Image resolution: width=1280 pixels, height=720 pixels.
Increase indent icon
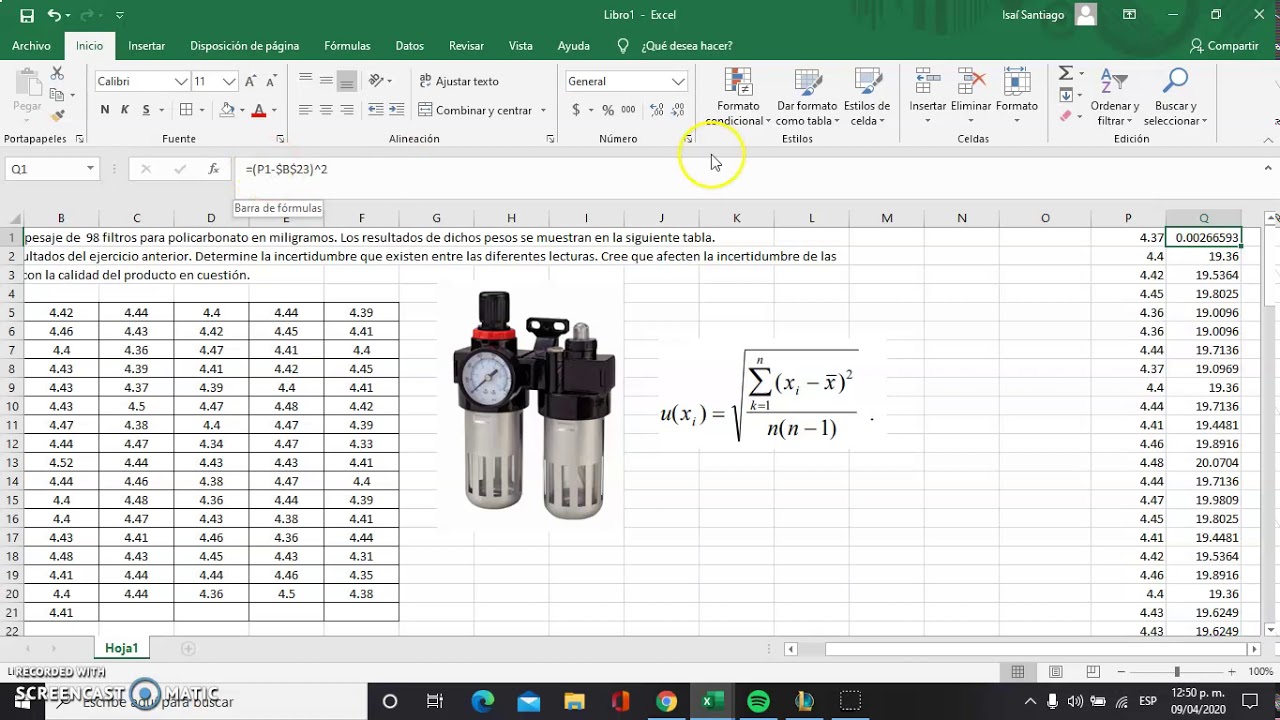[x=396, y=110]
